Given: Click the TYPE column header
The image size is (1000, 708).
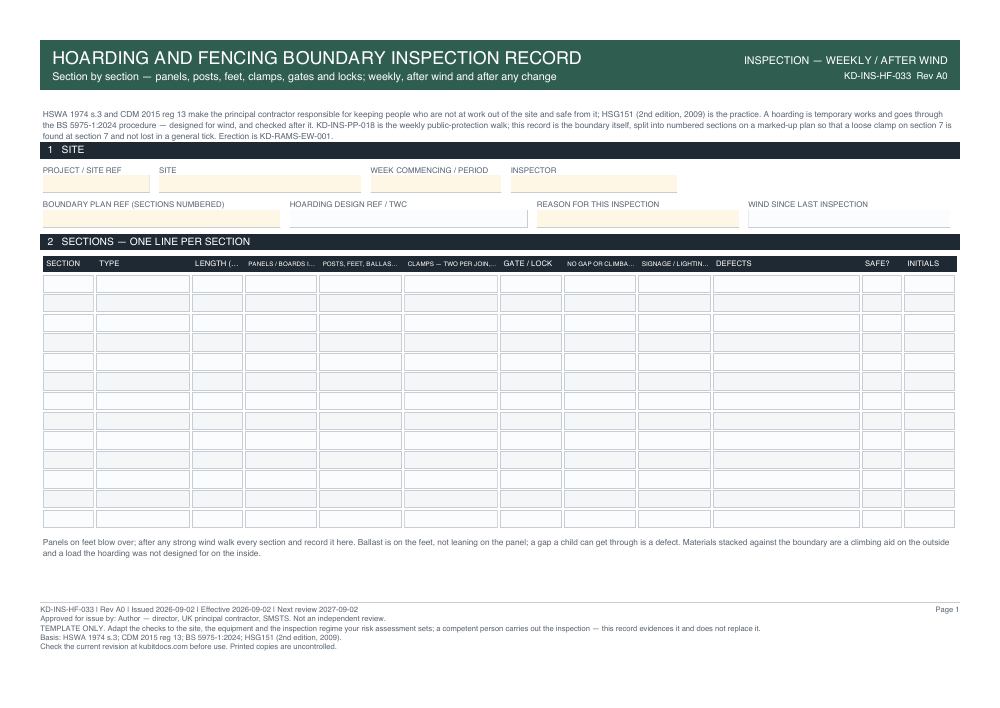Looking at the screenshot, I should pyautogui.click(x=109, y=263).
